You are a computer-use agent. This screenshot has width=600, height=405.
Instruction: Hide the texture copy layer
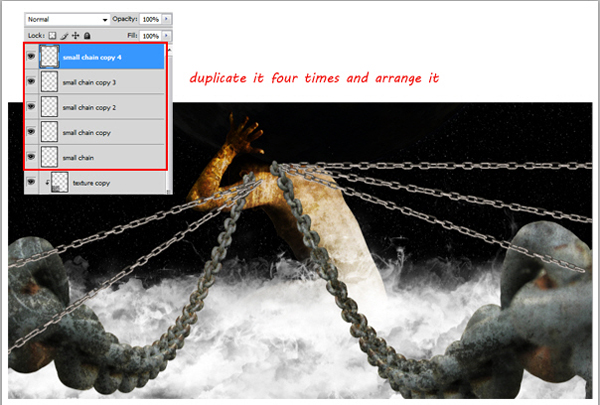point(31,181)
